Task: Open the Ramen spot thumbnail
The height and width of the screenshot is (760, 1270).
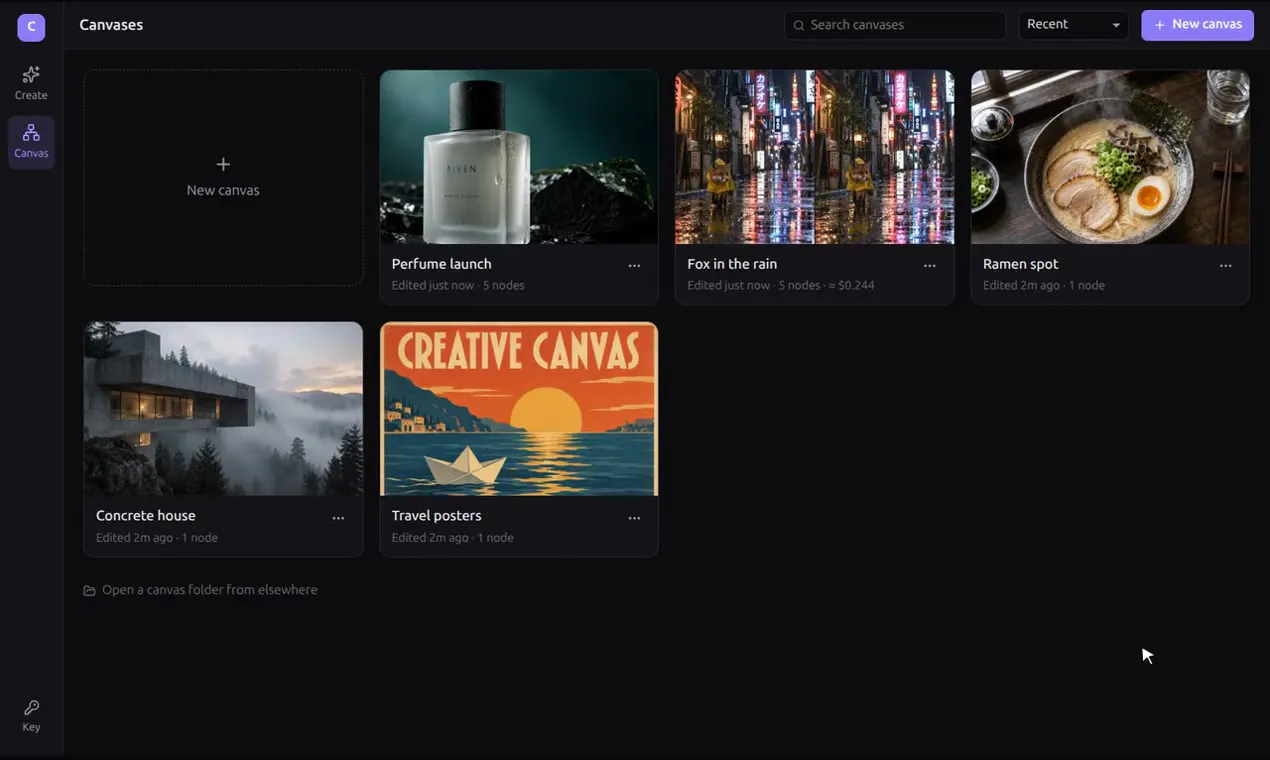Action: pyautogui.click(x=1110, y=157)
